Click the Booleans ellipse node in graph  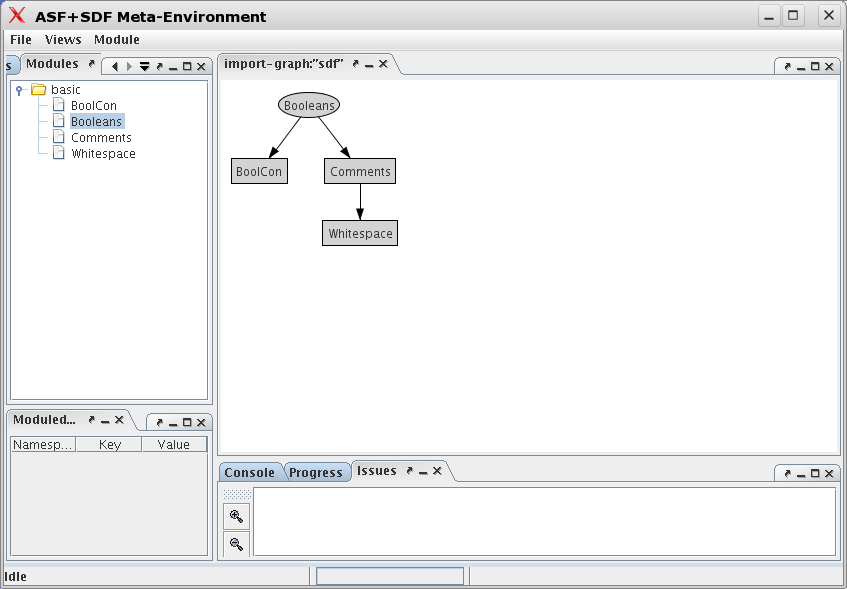[x=309, y=105]
